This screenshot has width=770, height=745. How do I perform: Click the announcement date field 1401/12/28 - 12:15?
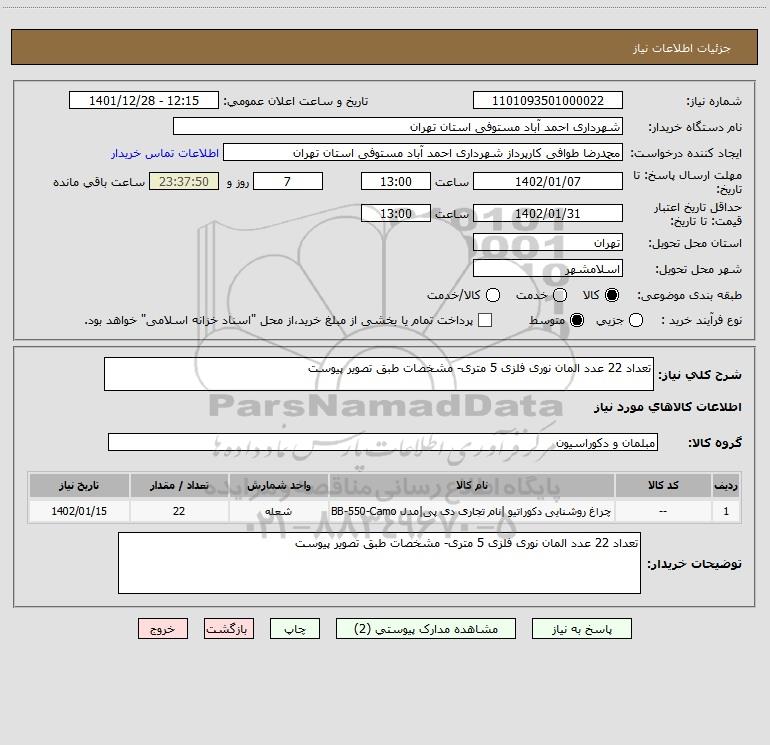(x=143, y=101)
